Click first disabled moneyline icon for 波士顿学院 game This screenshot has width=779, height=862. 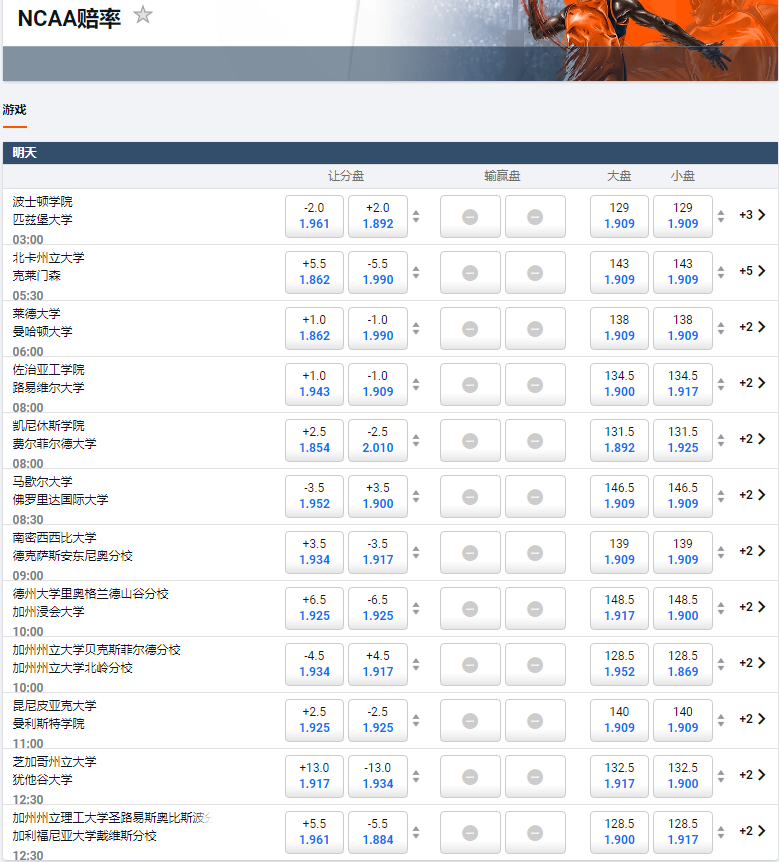point(470,217)
